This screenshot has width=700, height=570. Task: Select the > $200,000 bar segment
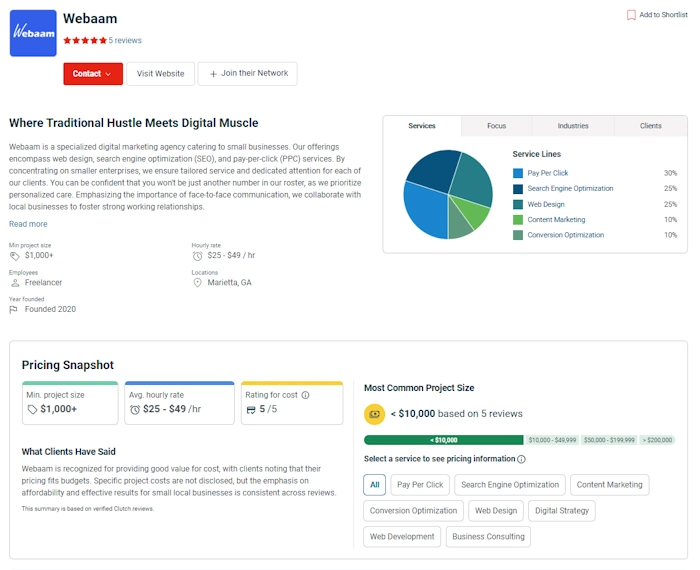pyautogui.click(x=657, y=440)
